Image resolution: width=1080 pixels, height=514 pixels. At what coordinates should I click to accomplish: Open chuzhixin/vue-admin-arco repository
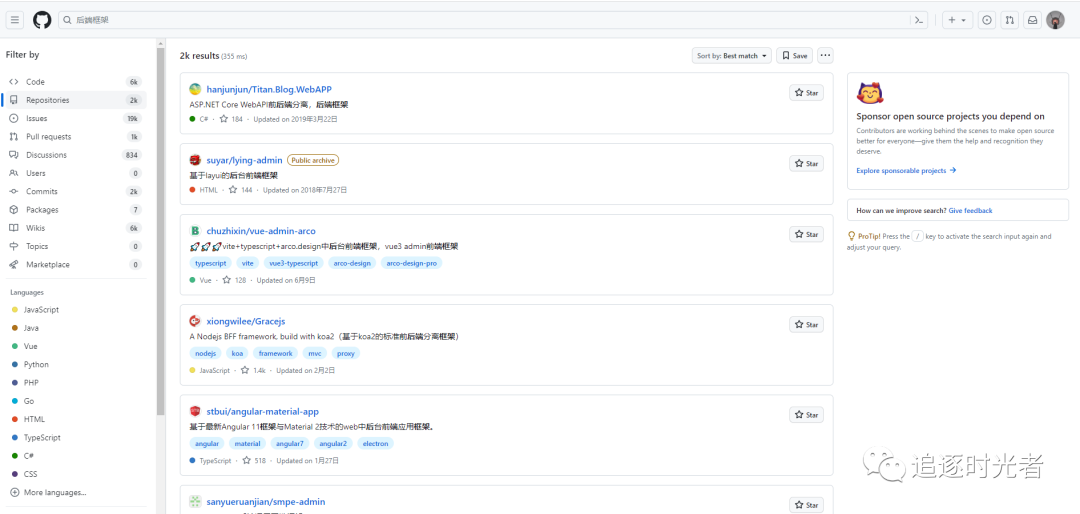tap(261, 231)
